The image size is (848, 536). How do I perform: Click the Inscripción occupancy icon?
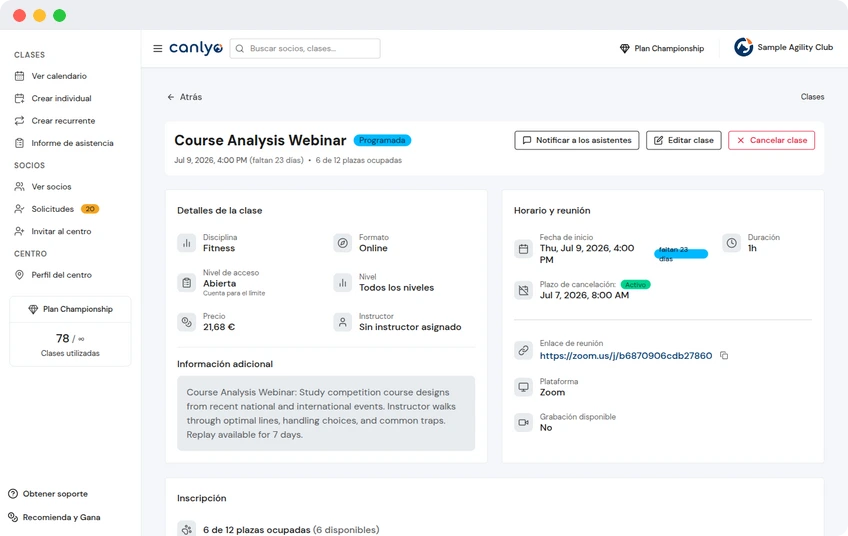coord(187,530)
